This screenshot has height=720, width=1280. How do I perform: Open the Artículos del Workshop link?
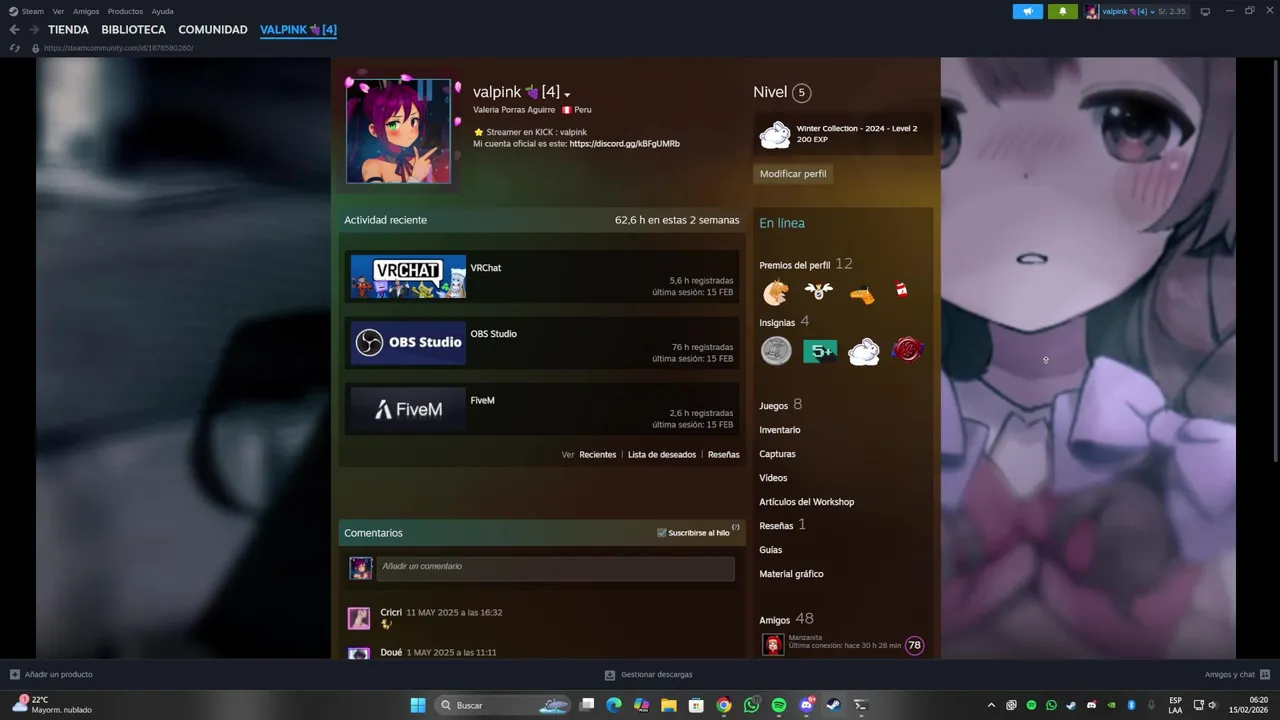coord(806,502)
